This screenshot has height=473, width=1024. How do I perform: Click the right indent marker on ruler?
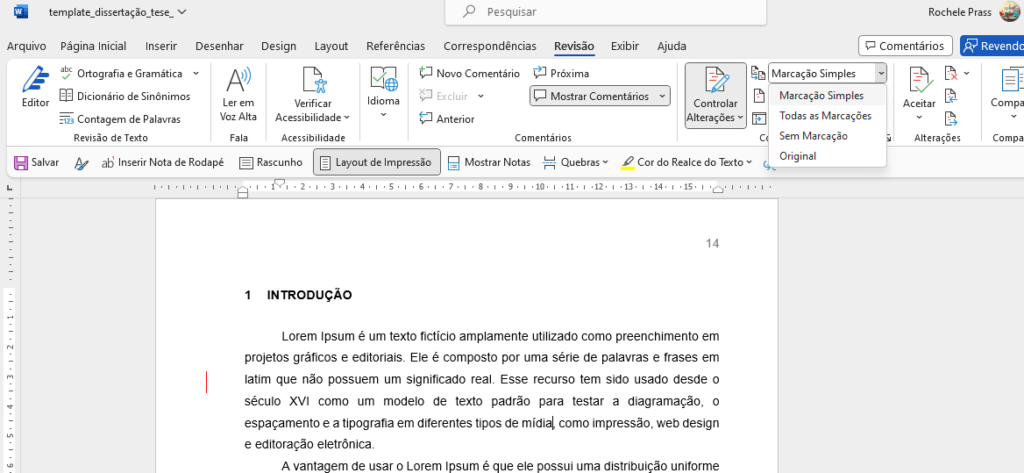(x=718, y=189)
